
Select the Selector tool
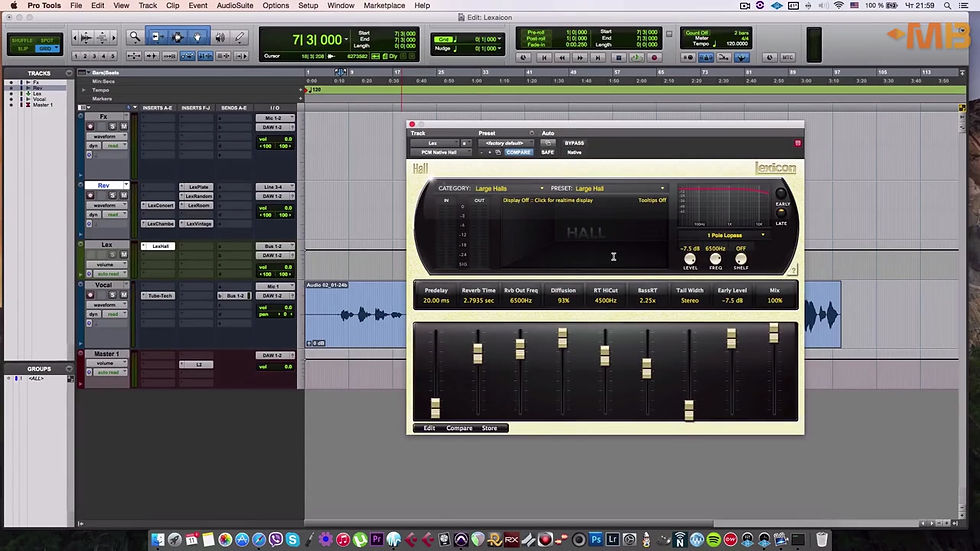(177, 37)
